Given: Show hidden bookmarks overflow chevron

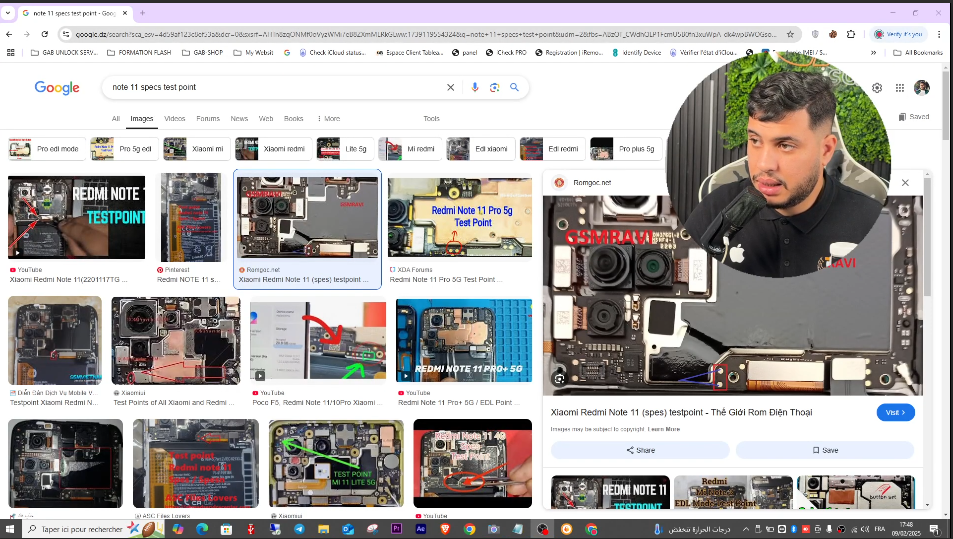Looking at the screenshot, I should [873, 53].
